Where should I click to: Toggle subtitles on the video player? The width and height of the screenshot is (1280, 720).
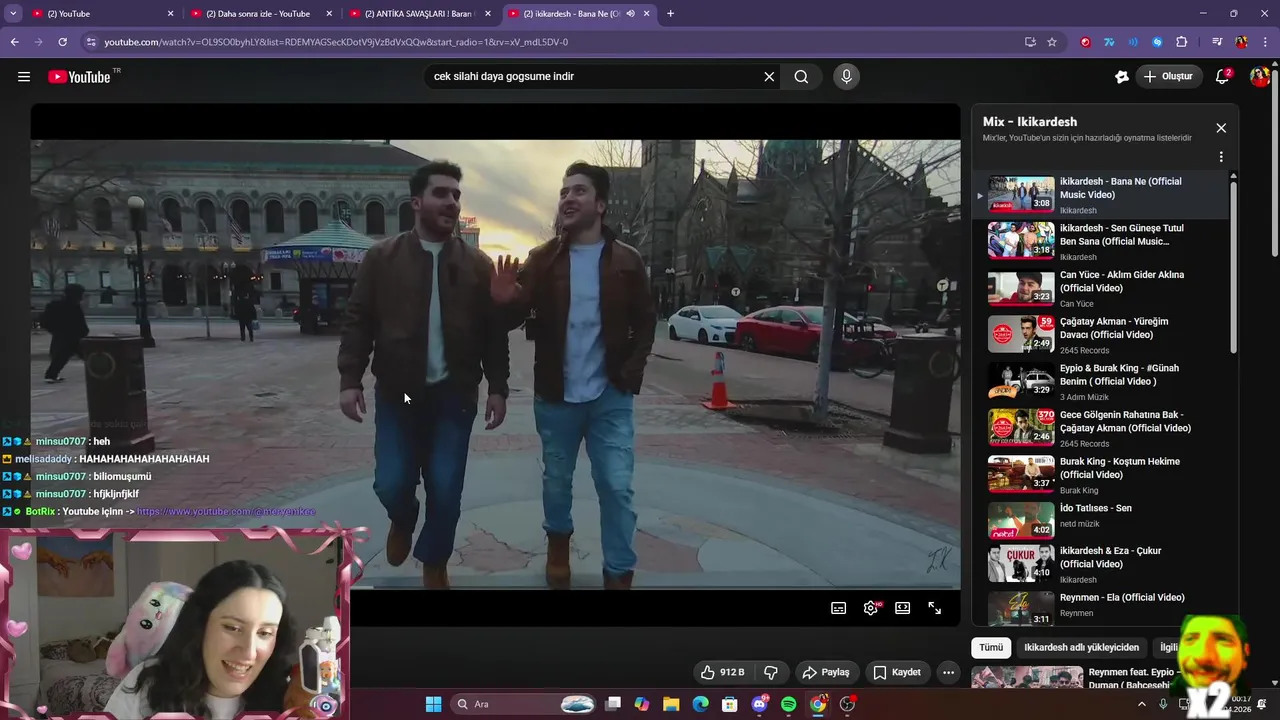click(839, 607)
